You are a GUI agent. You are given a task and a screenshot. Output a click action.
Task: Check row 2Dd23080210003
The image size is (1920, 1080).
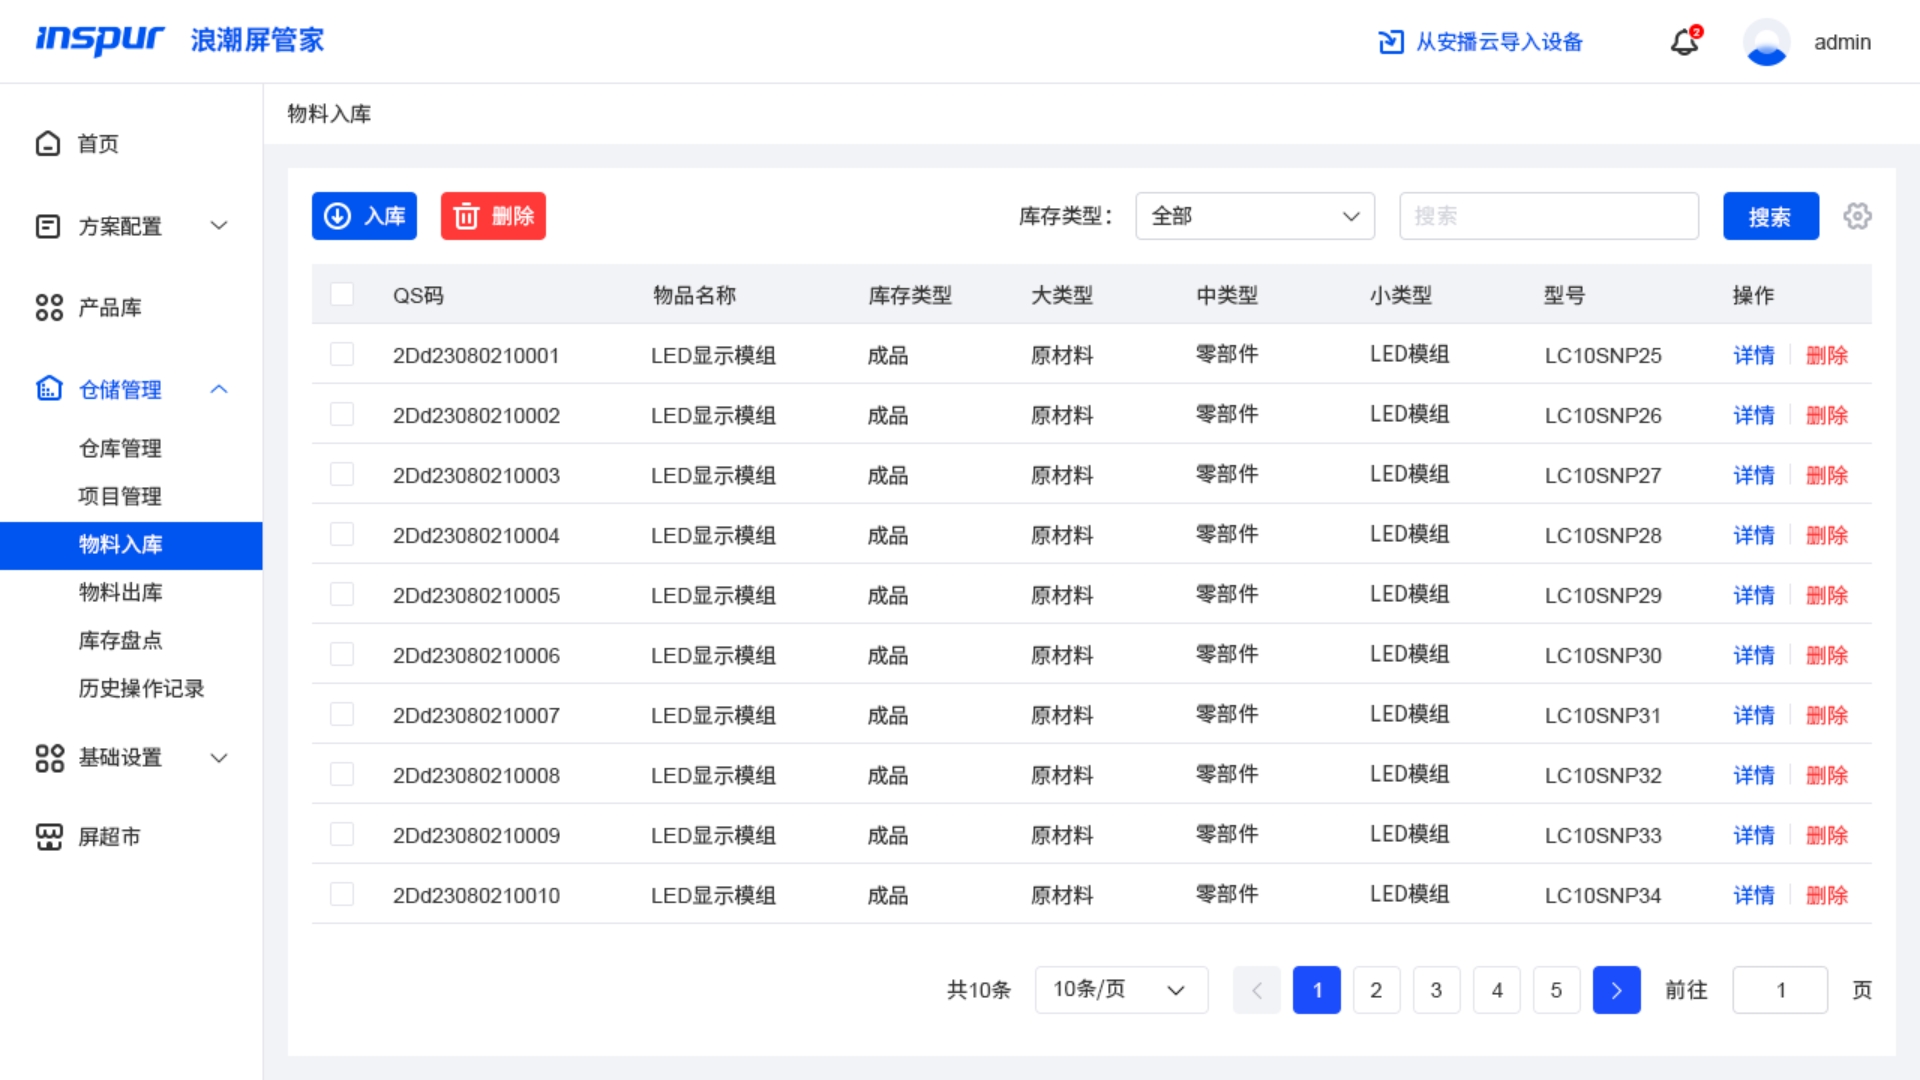point(342,474)
